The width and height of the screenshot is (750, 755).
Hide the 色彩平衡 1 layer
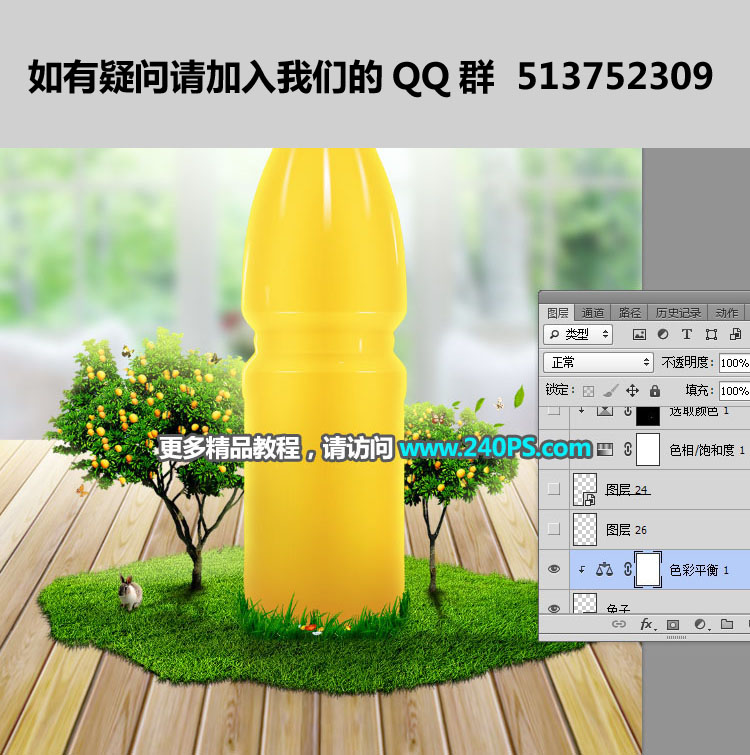(x=554, y=569)
